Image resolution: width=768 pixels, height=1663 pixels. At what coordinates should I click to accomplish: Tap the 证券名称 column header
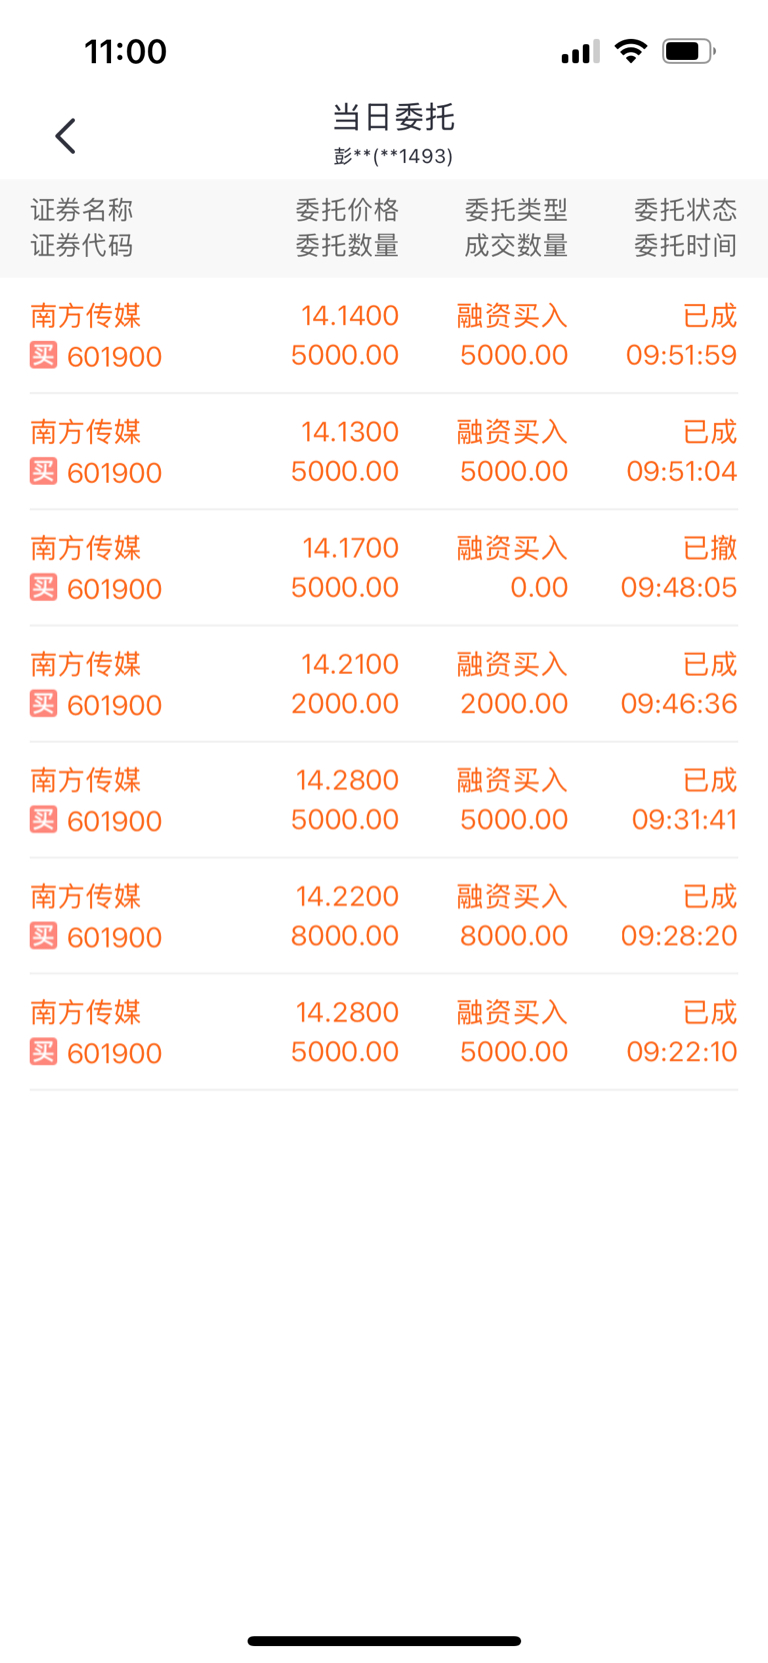click(82, 210)
